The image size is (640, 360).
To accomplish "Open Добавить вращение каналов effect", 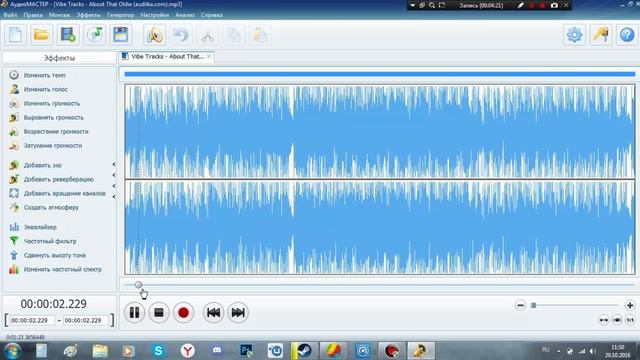I will coord(64,193).
